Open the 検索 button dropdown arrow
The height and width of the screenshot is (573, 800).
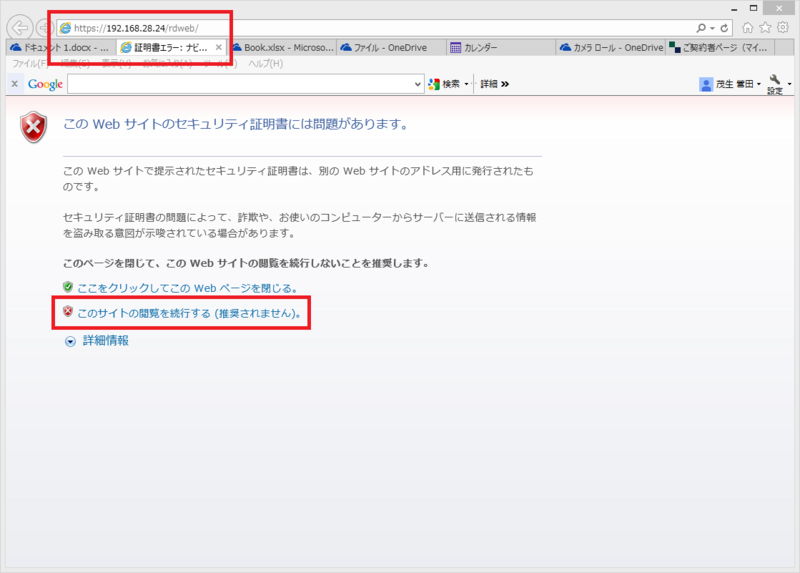(466, 84)
